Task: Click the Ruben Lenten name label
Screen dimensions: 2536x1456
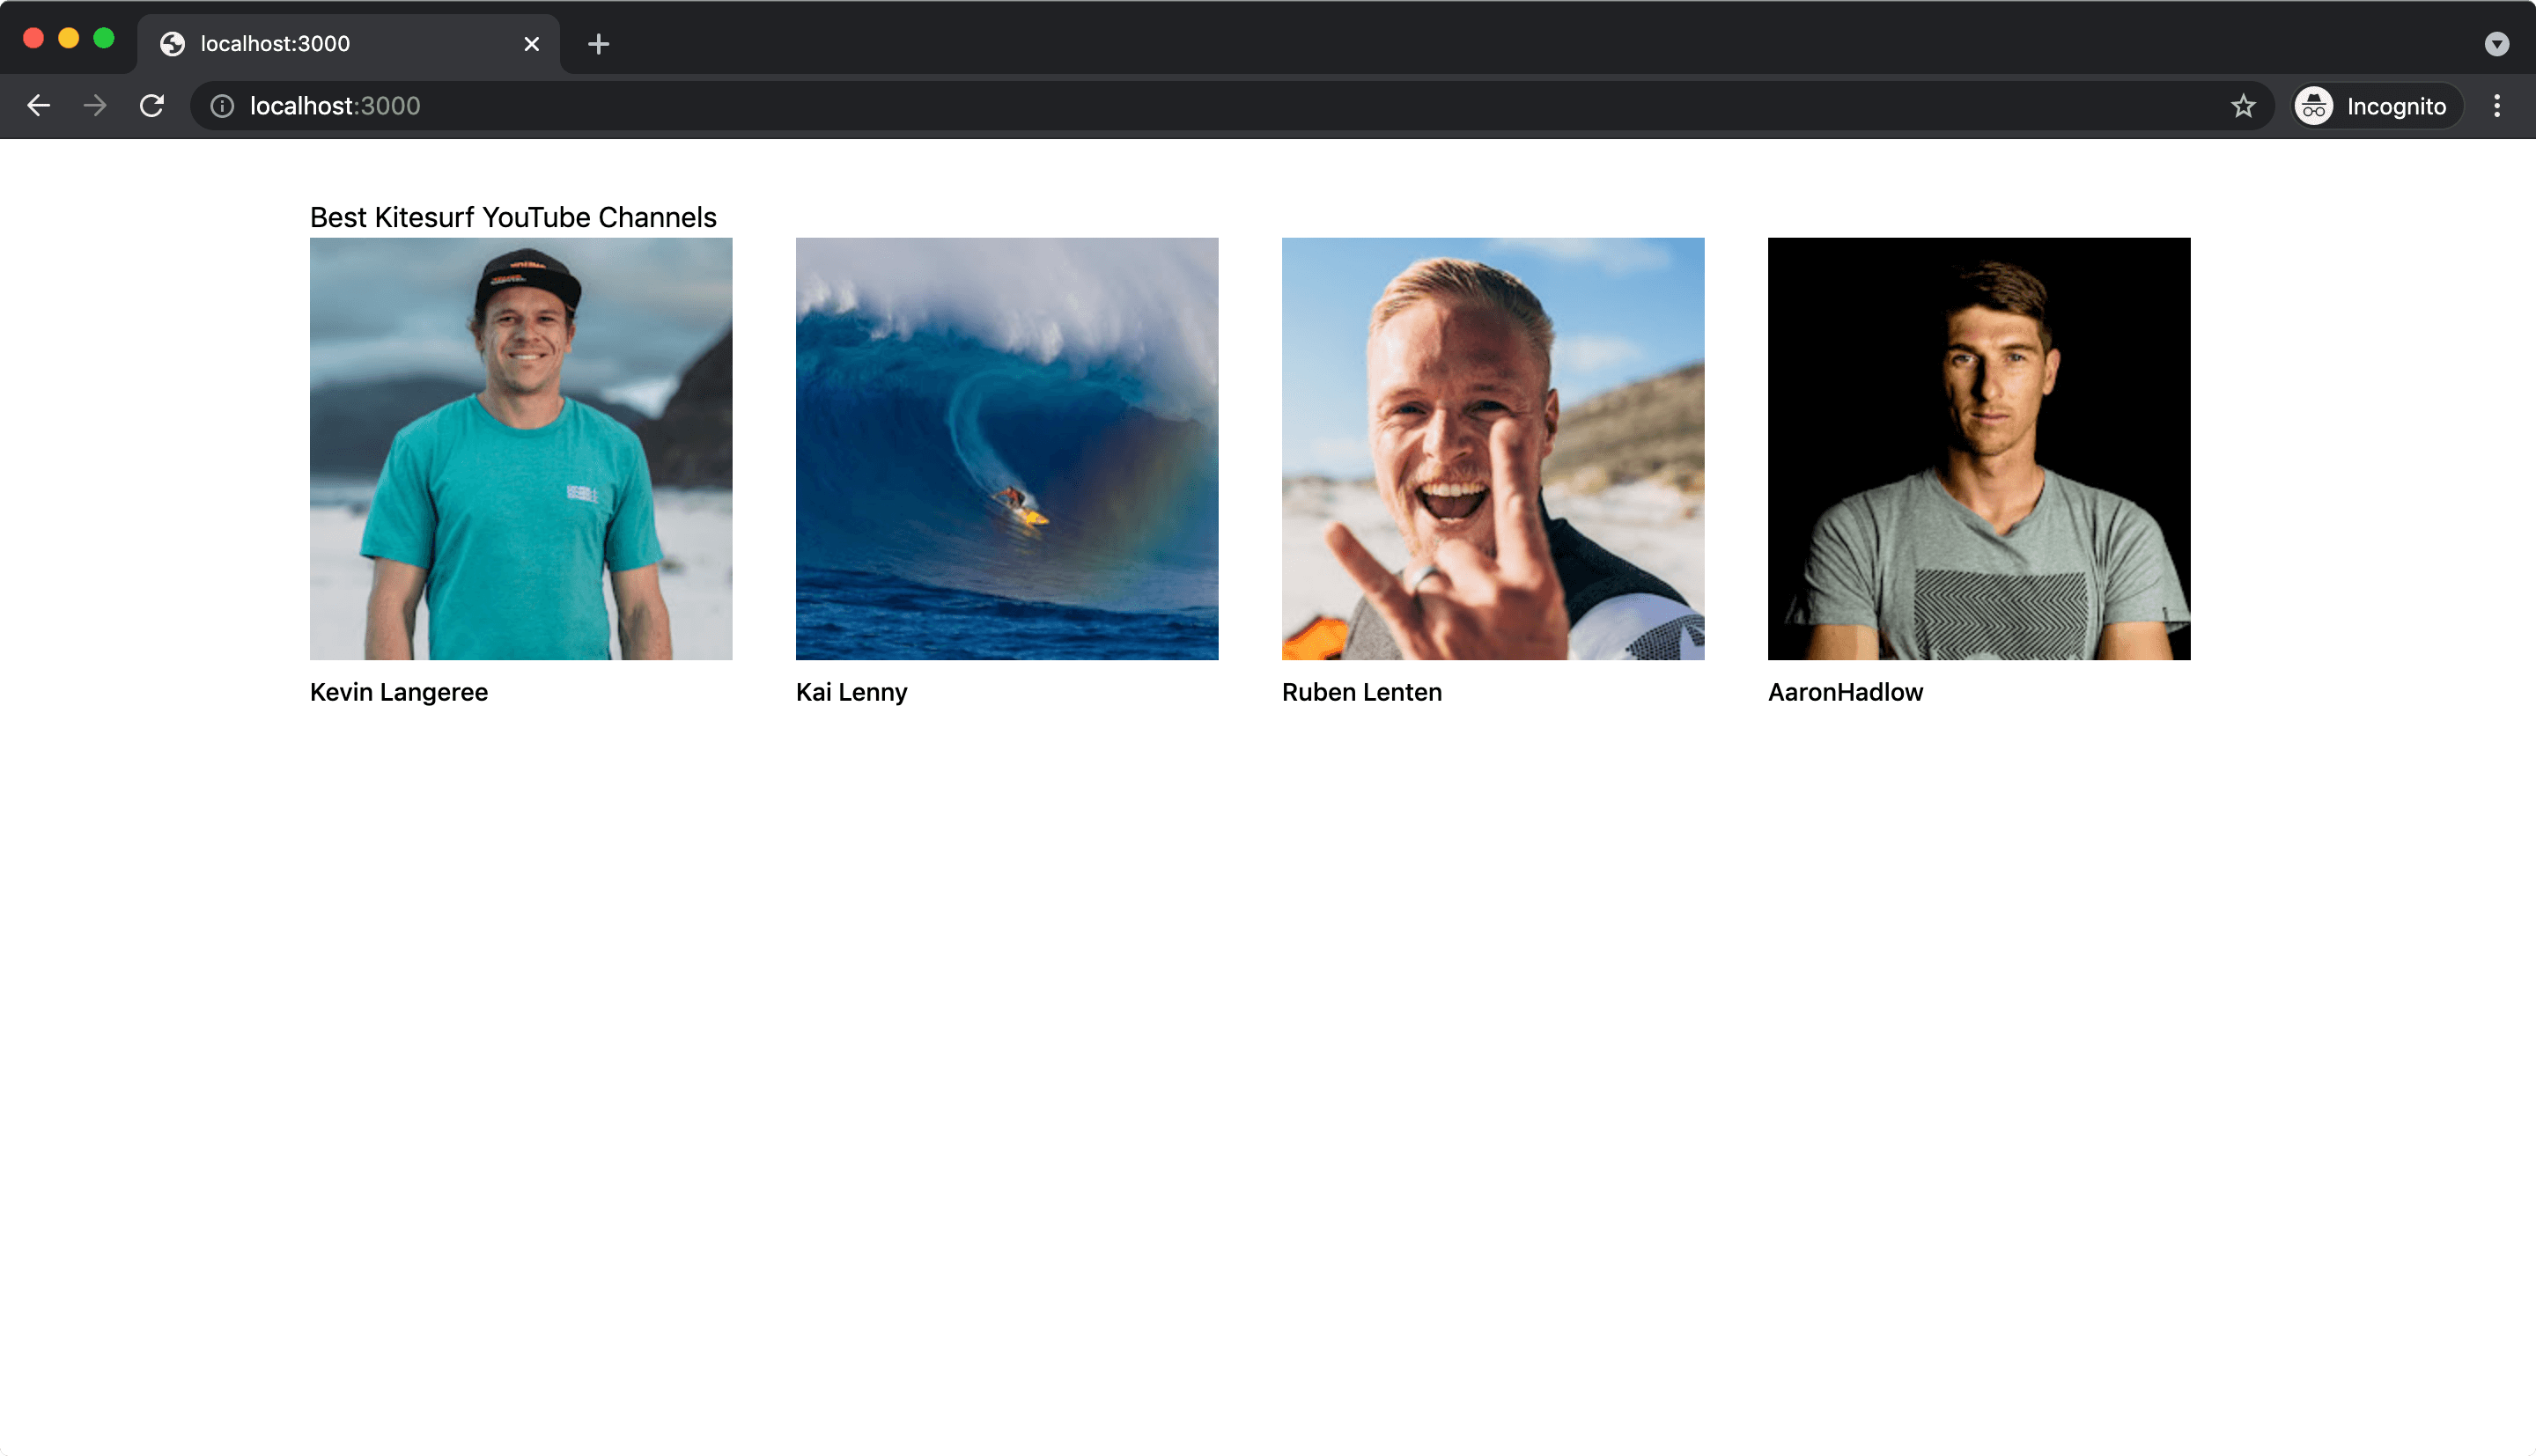Action: (x=1362, y=692)
